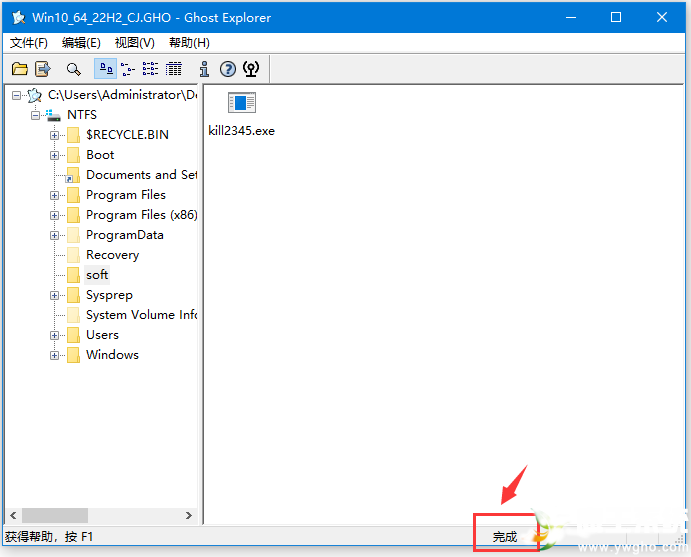Click the Documents and Settings folder icon
Screen dimensions: 691x557
[x=72, y=175]
